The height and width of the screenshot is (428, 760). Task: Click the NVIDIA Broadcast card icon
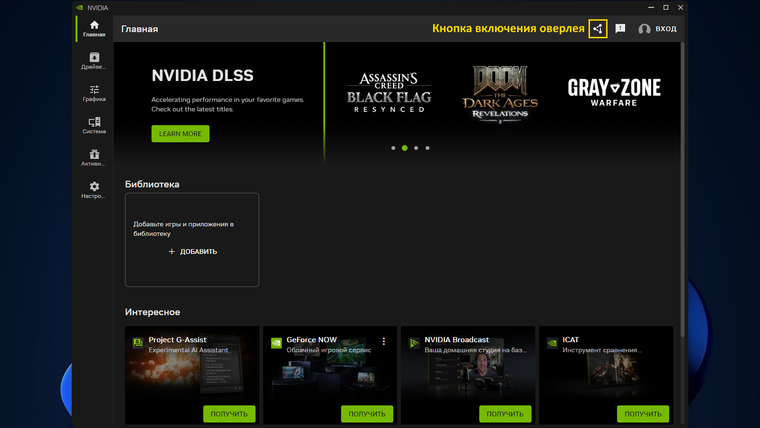[414, 343]
